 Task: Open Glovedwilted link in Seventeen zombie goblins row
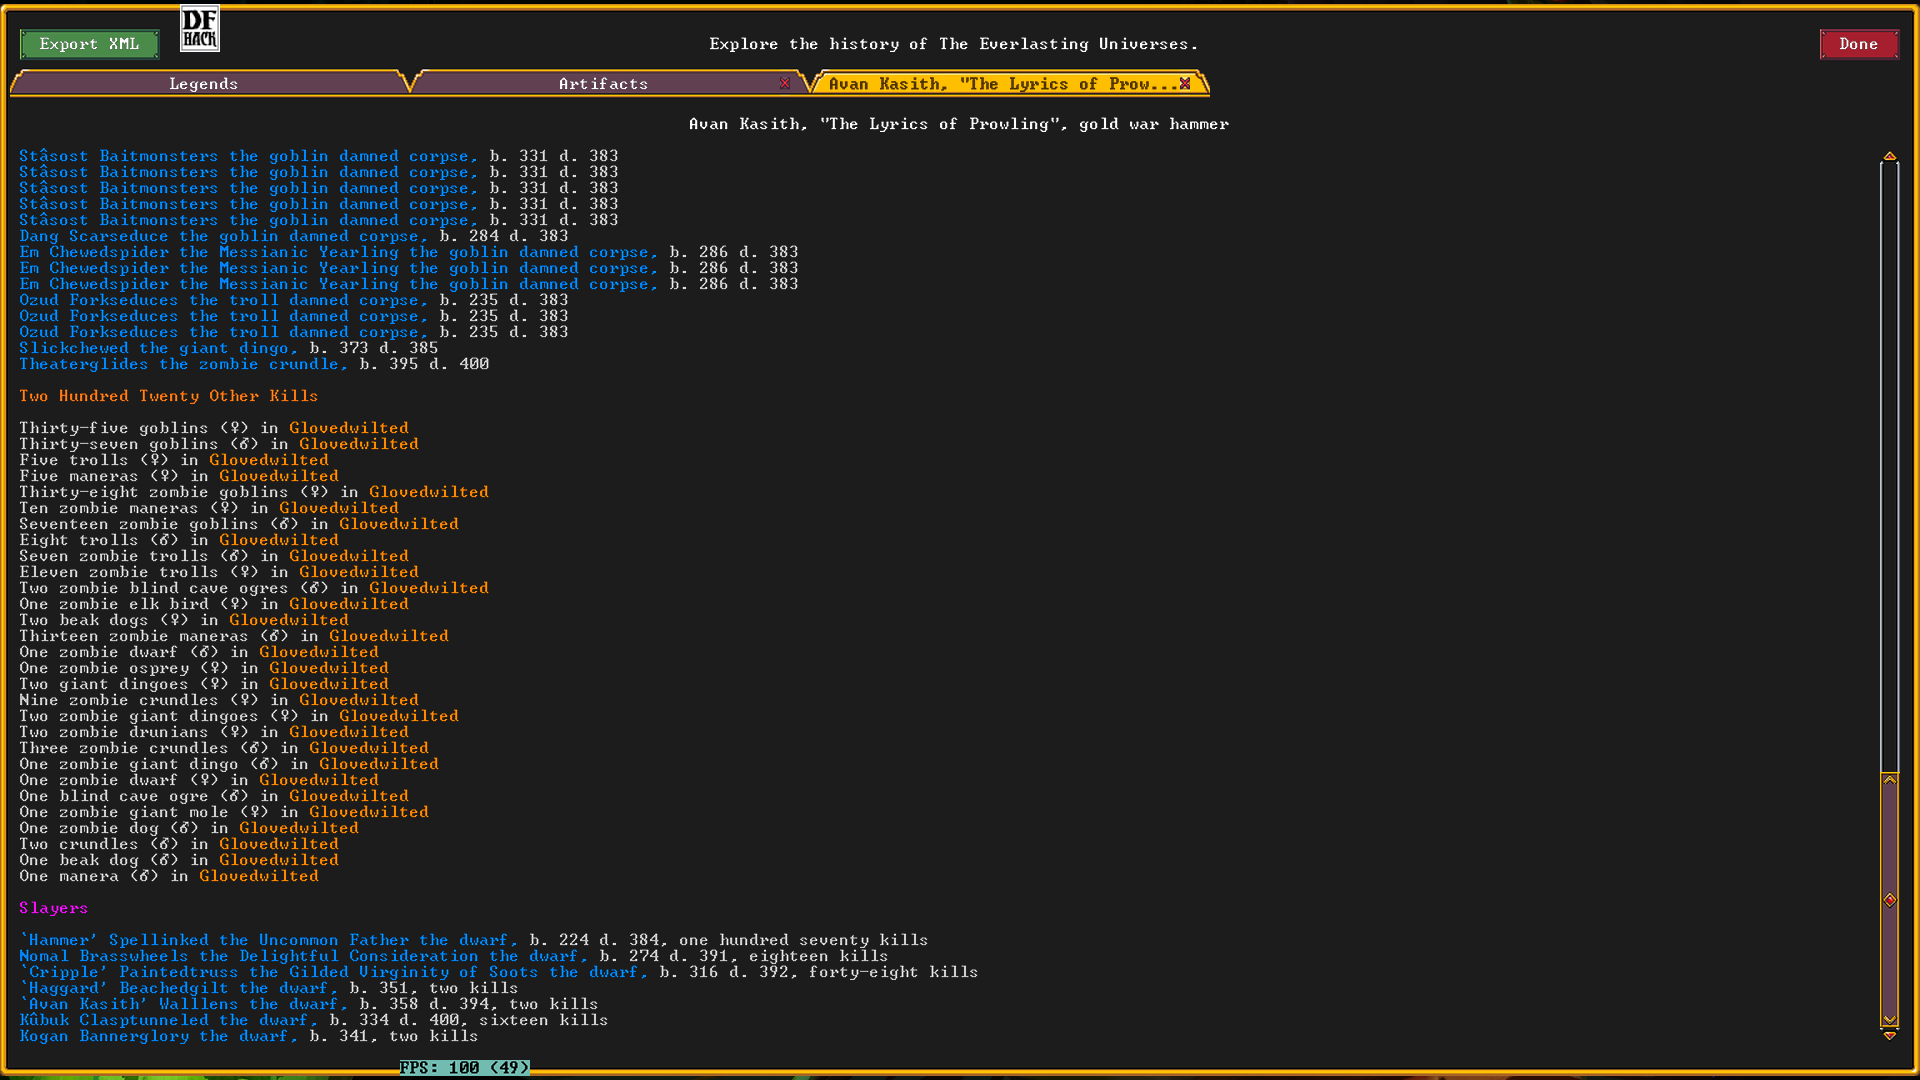[399, 525]
